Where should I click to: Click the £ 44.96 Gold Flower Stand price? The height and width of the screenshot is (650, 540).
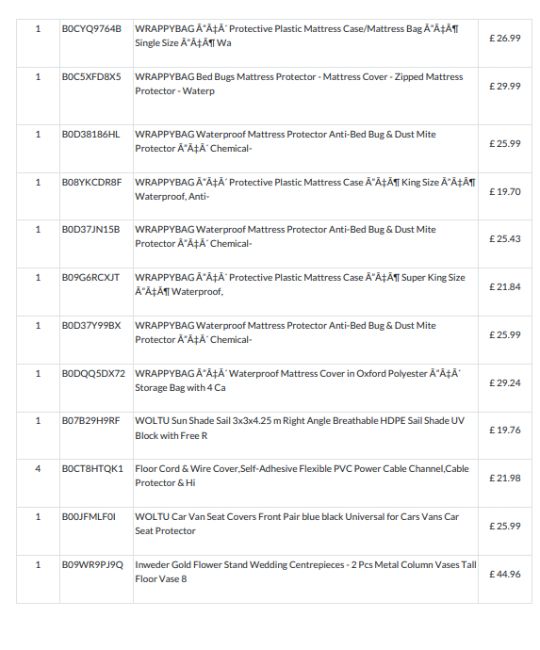pyautogui.click(x=505, y=574)
